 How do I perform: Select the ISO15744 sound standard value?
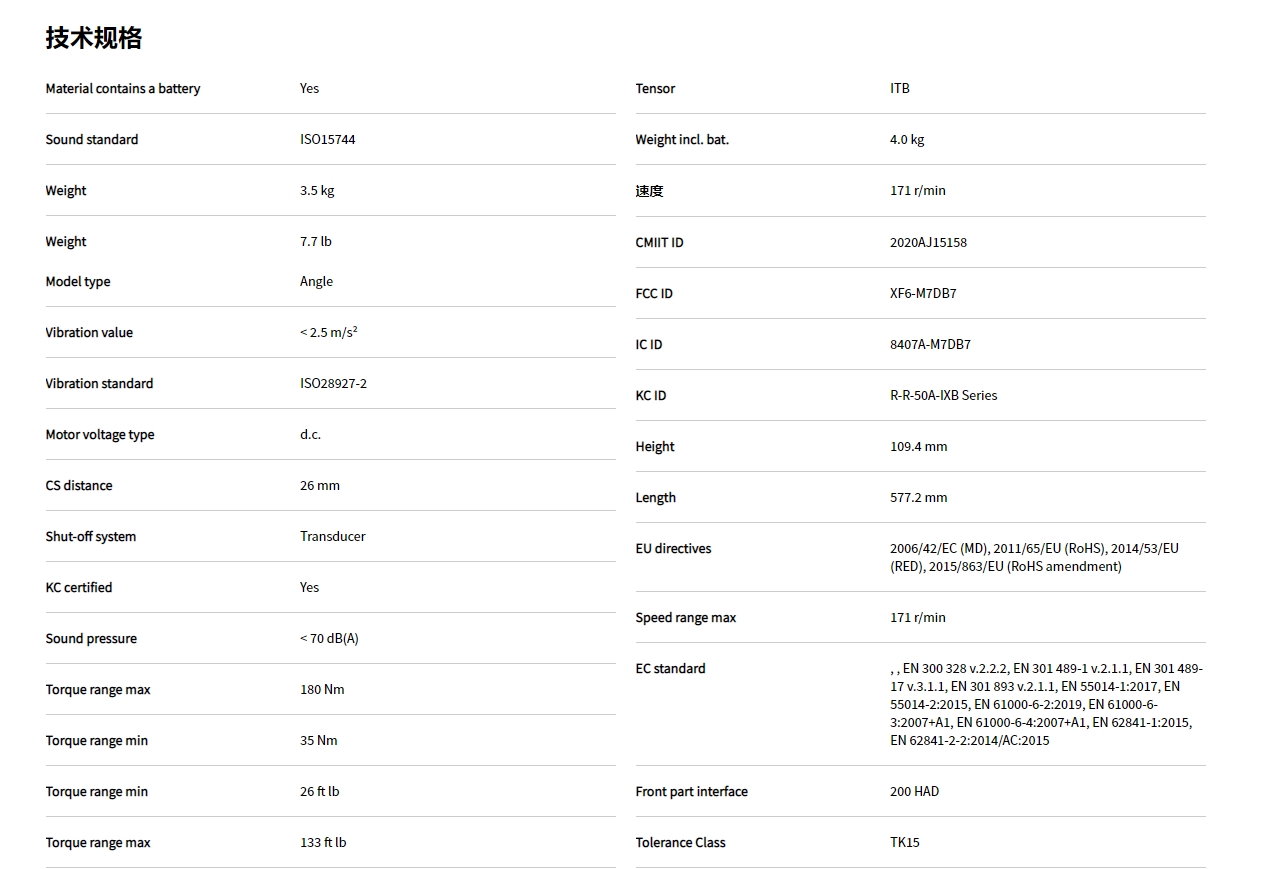click(327, 140)
